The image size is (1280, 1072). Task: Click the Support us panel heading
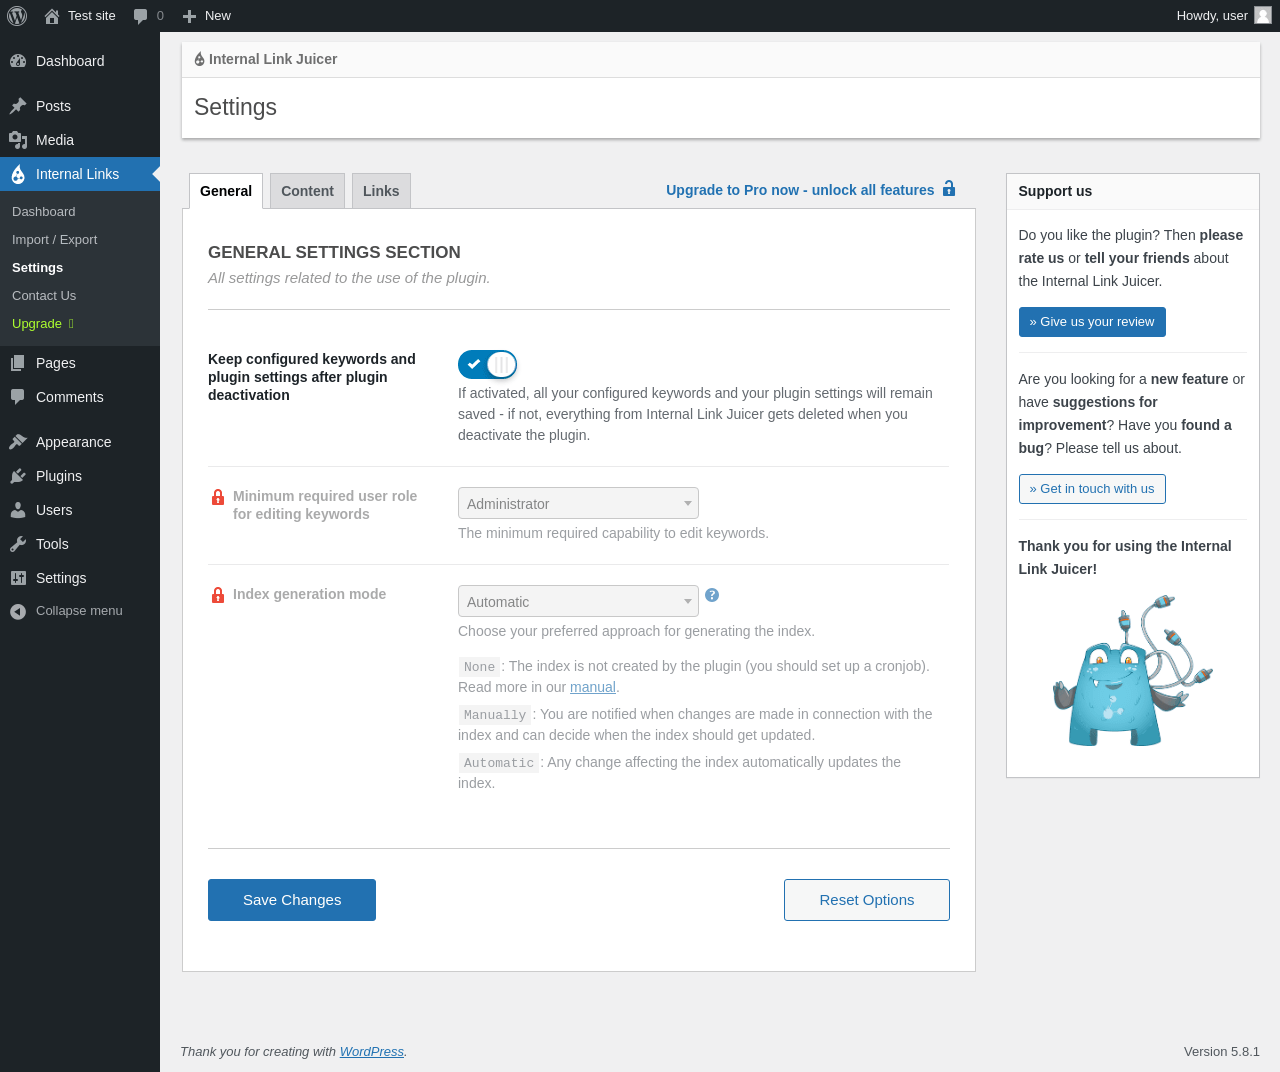[1055, 191]
